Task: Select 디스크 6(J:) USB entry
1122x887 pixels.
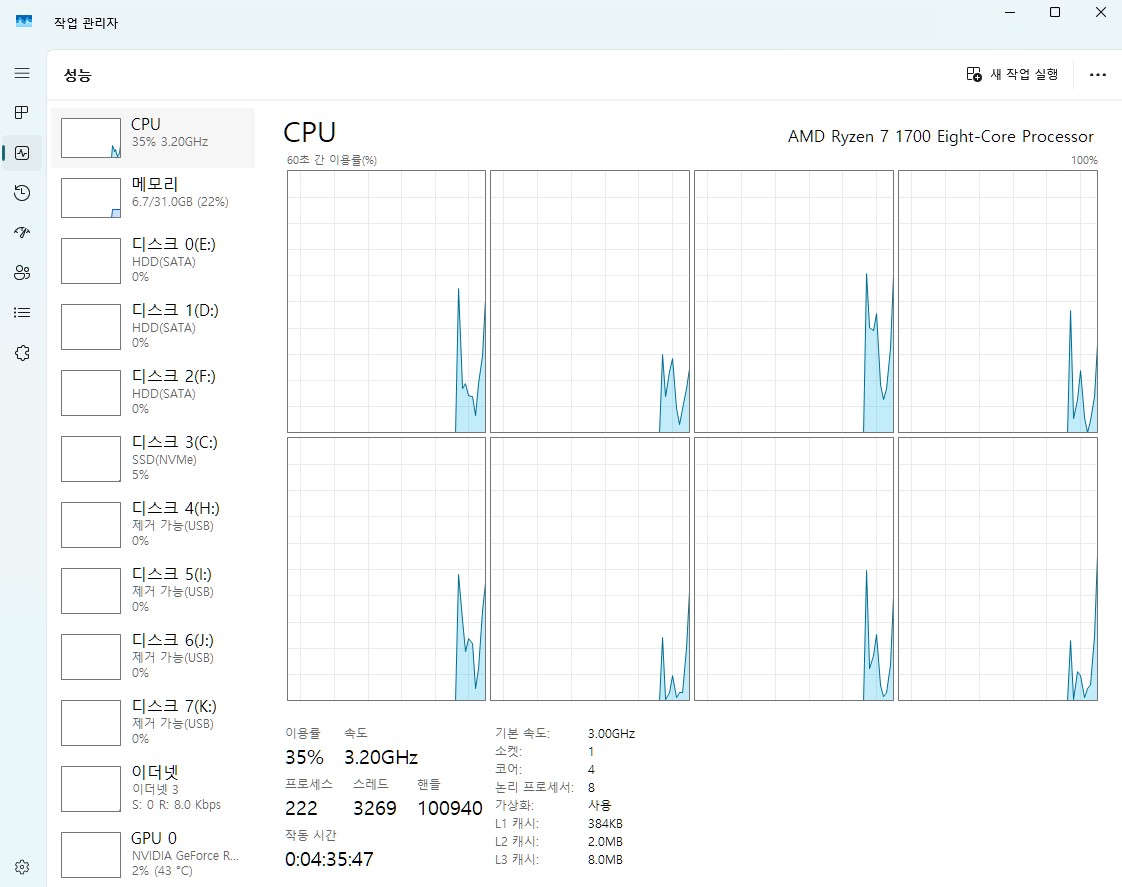Action: pyautogui.click(x=153, y=656)
